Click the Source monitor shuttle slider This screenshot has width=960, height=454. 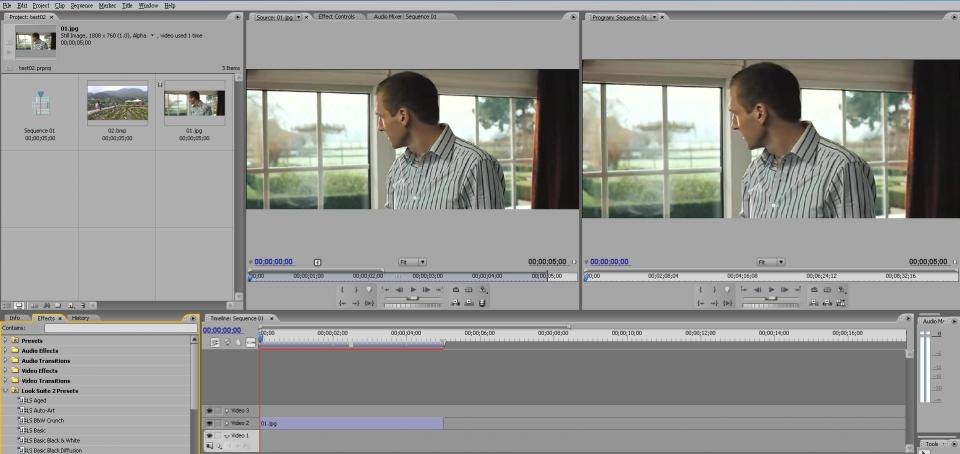click(413, 298)
